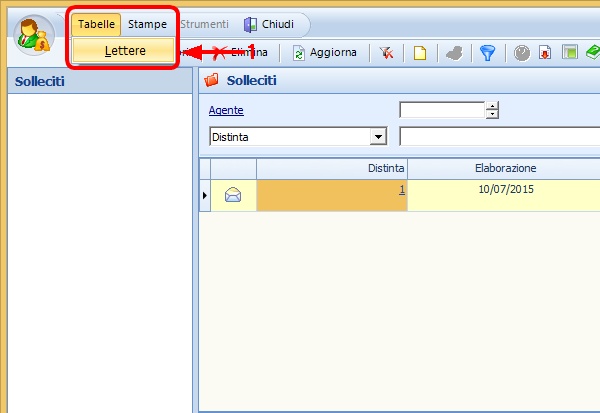600x413 pixels.
Task: Expand the Distinta dropdown list
Action: click(x=378, y=136)
